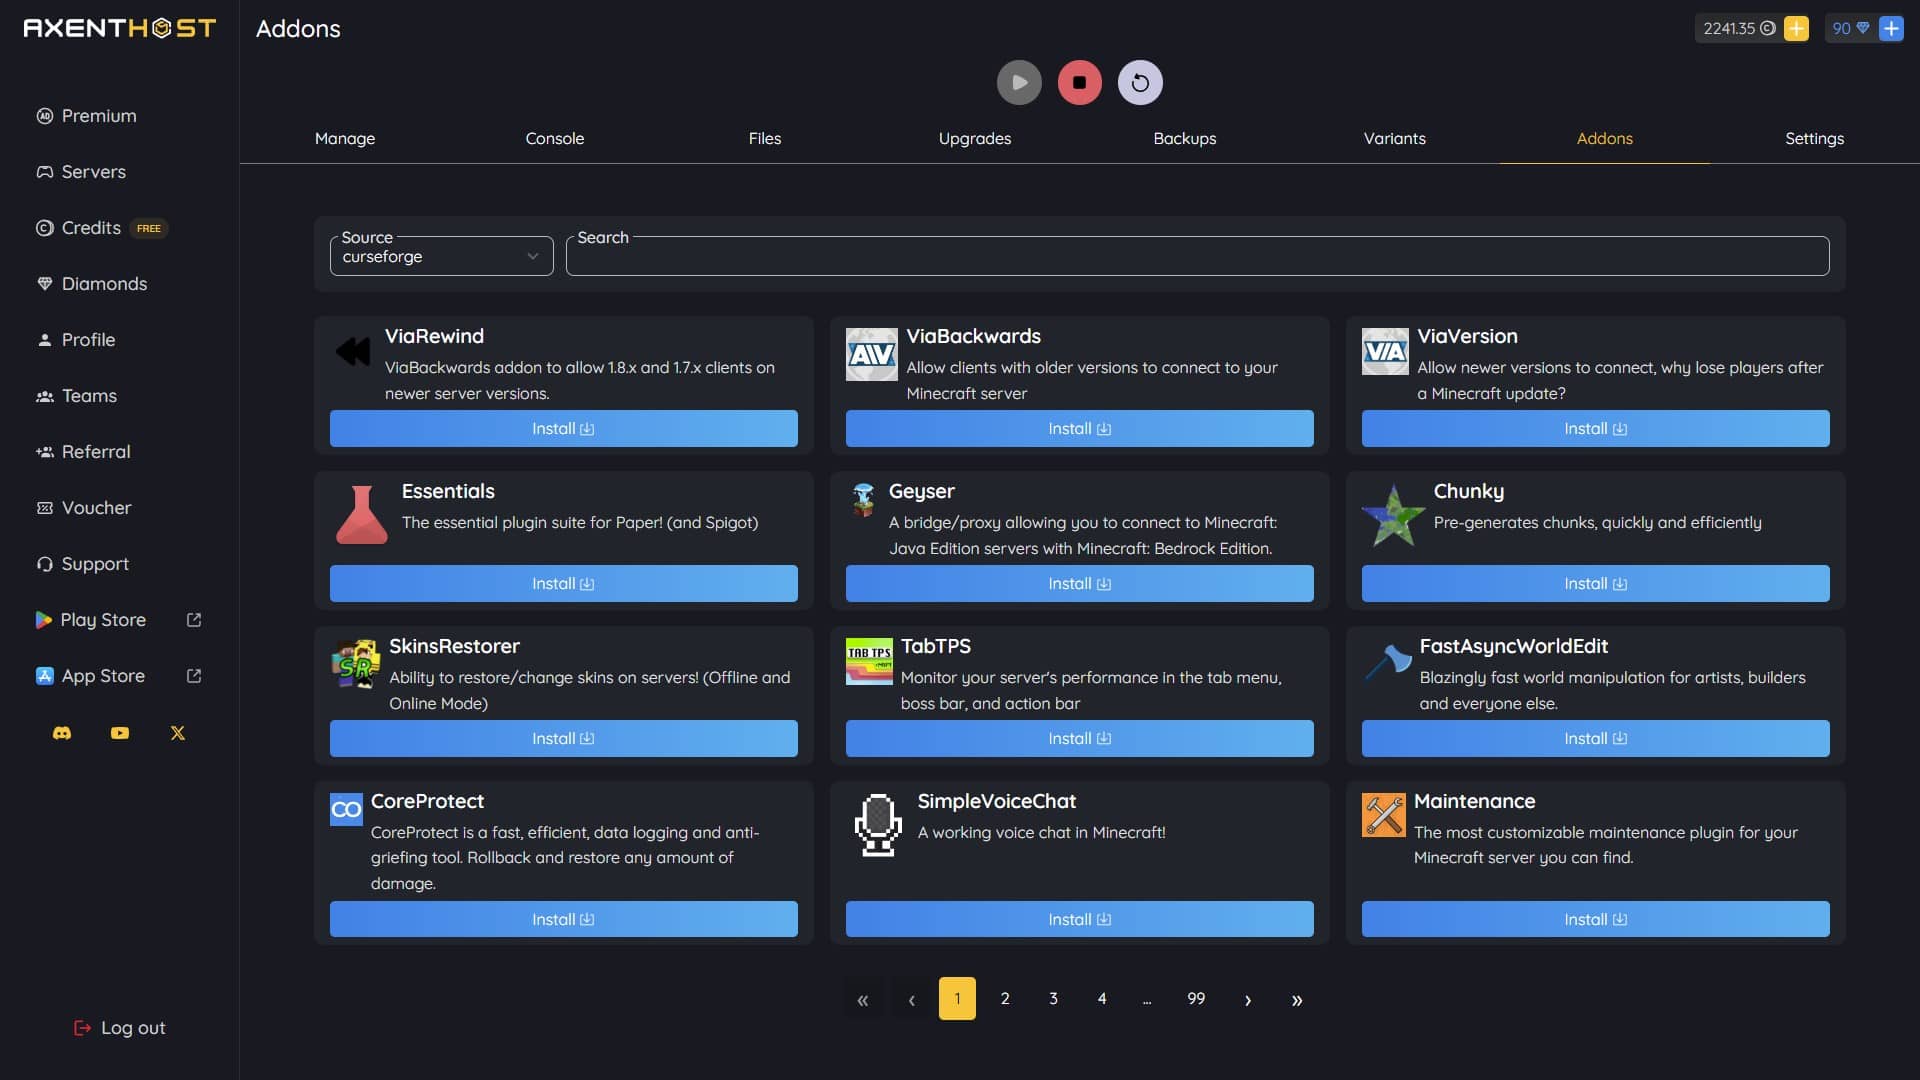Install the Essentials plugin
Viewport: 1920px width, 1080px height.
(563, 583)
